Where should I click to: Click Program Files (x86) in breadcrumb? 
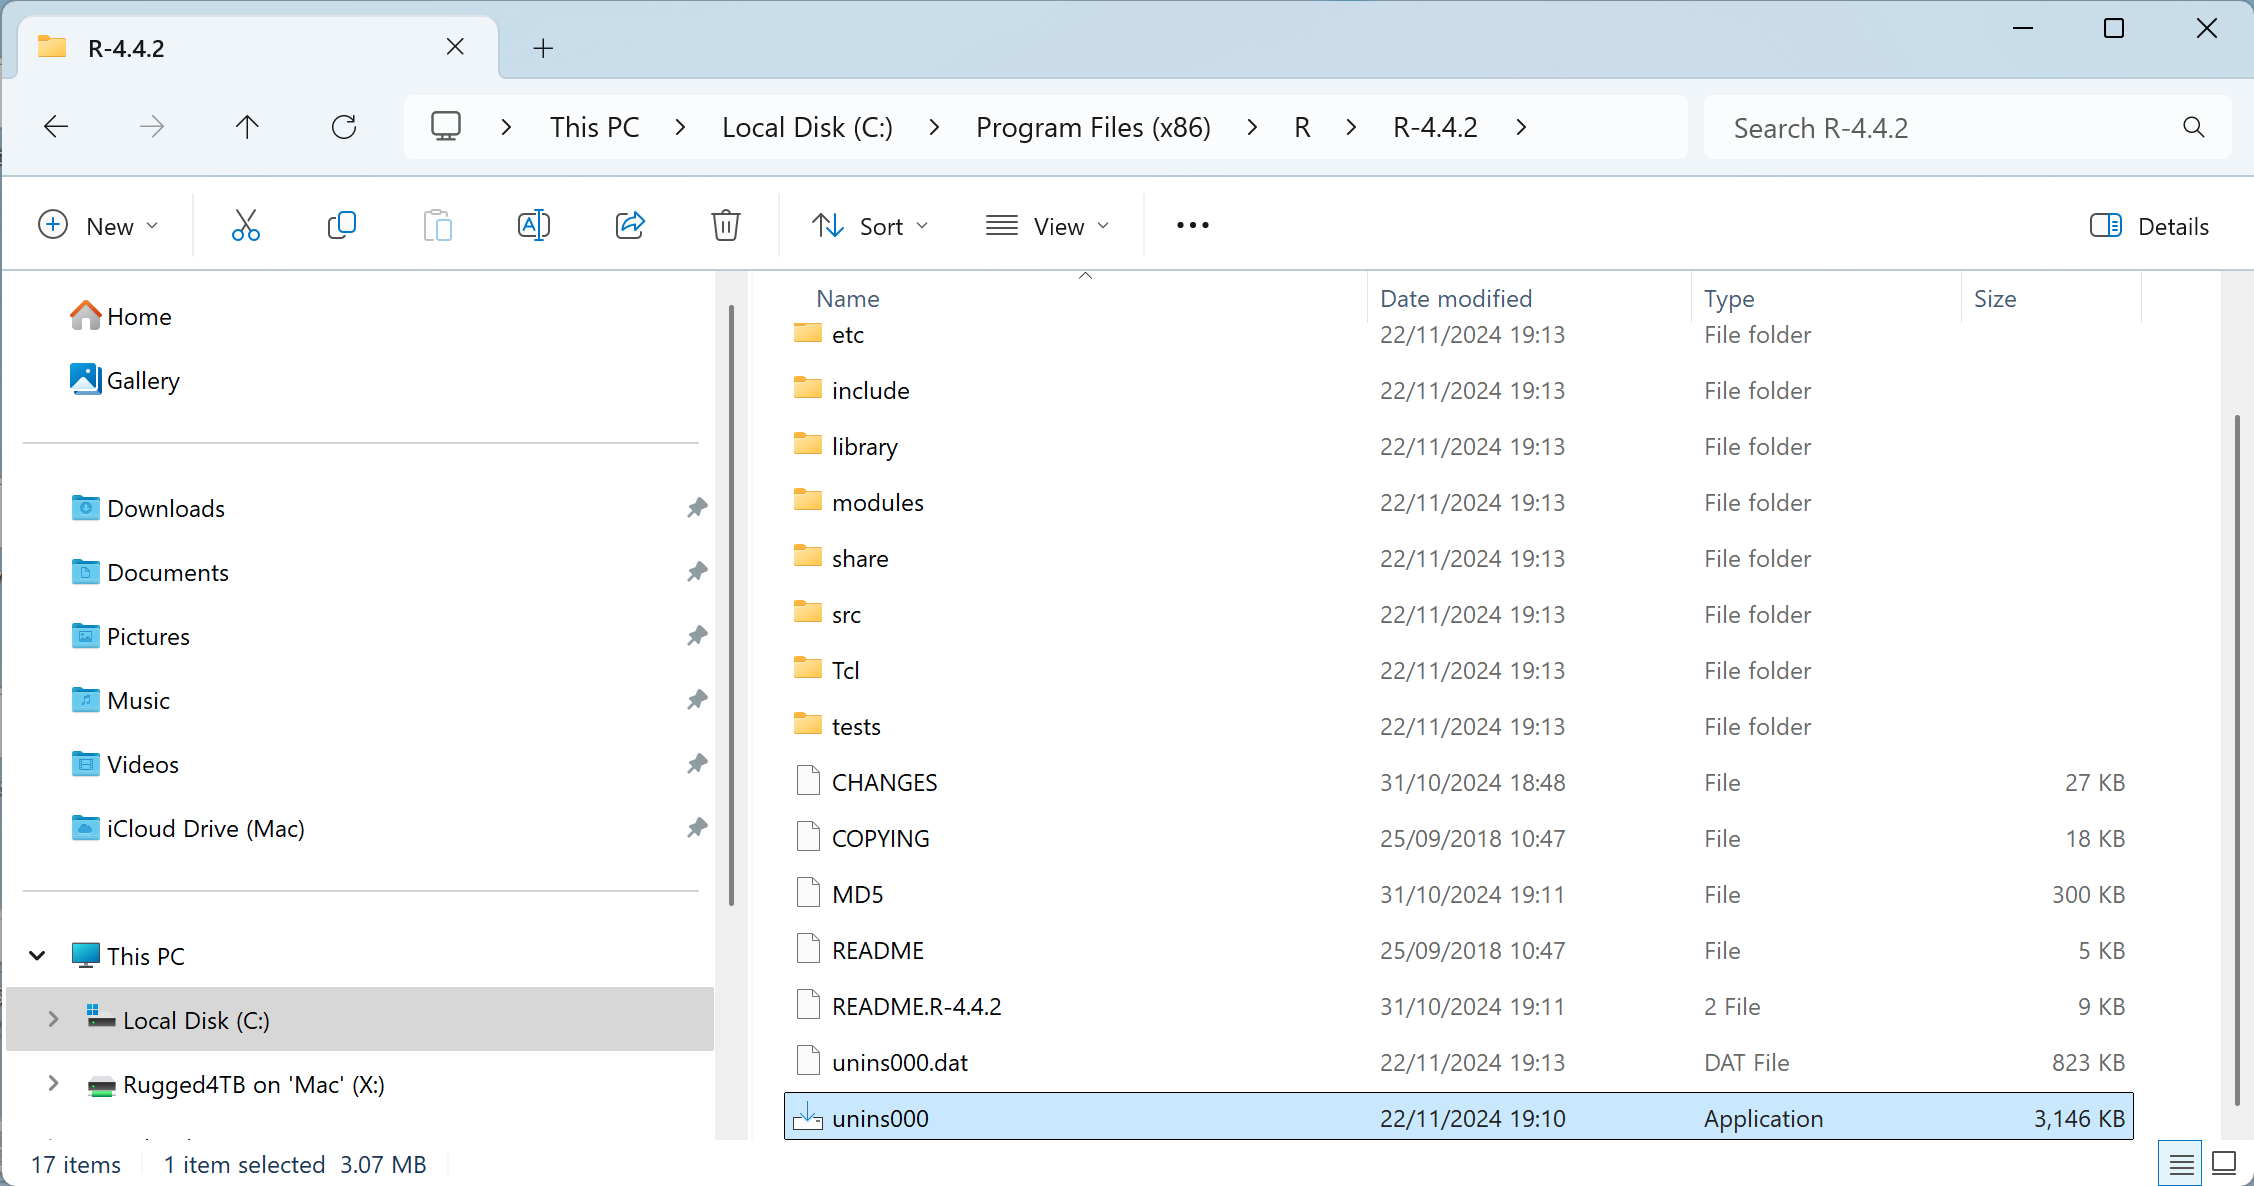(1093, 127)
